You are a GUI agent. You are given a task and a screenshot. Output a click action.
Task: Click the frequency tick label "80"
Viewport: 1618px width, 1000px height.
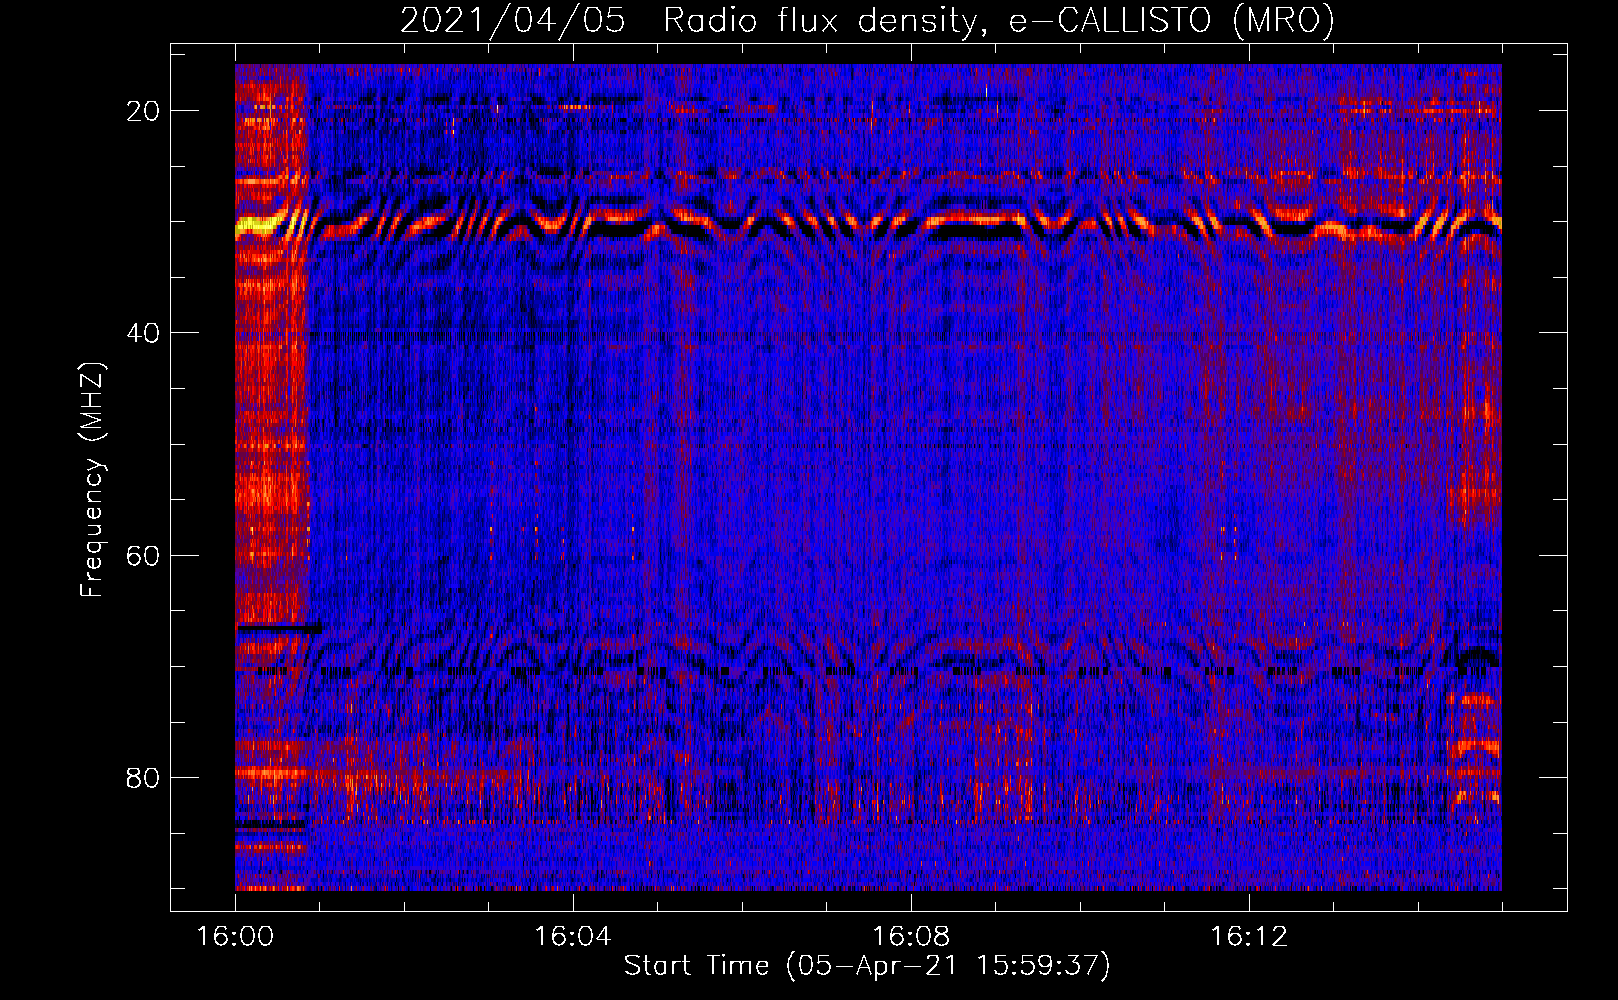pos(143,777)
